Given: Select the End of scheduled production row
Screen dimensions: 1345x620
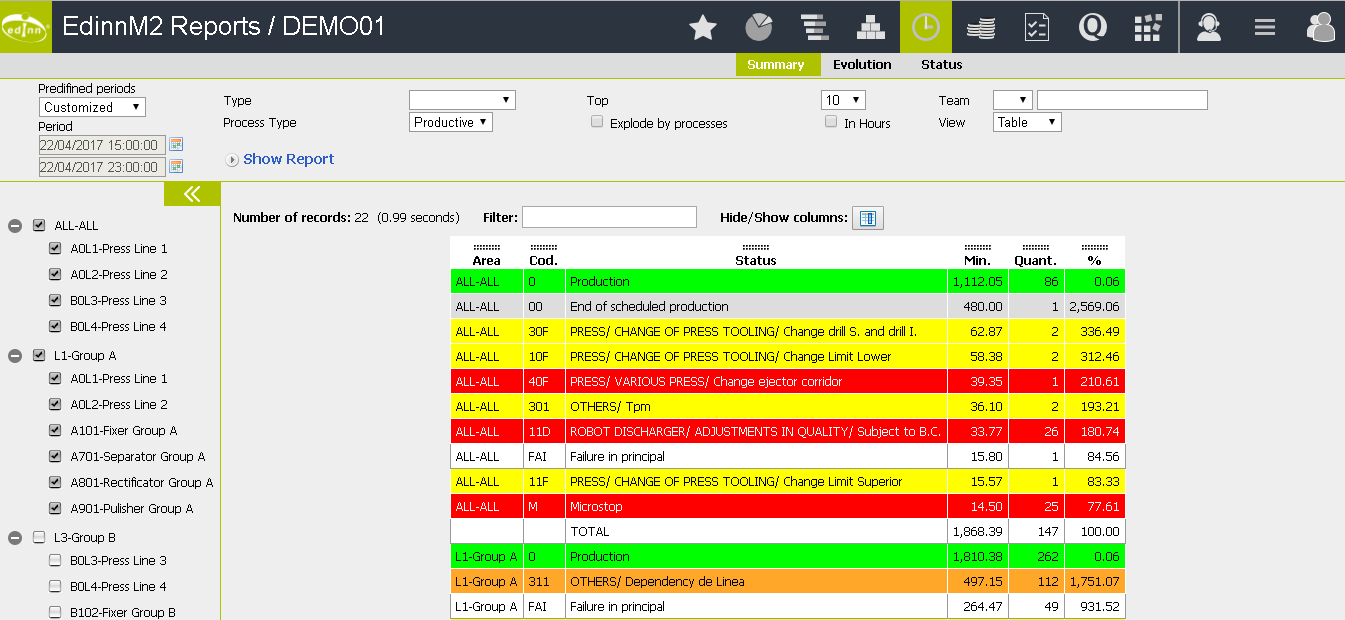Looking at the screenshot, I should (788, 307).
